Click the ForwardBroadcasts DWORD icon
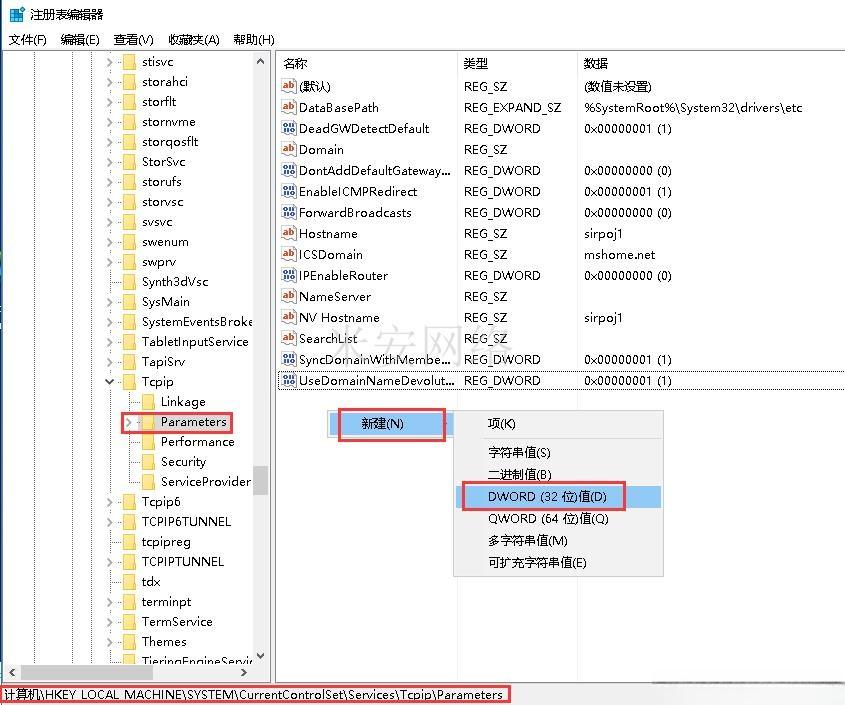Screen dimensions: 845x705 289,212
